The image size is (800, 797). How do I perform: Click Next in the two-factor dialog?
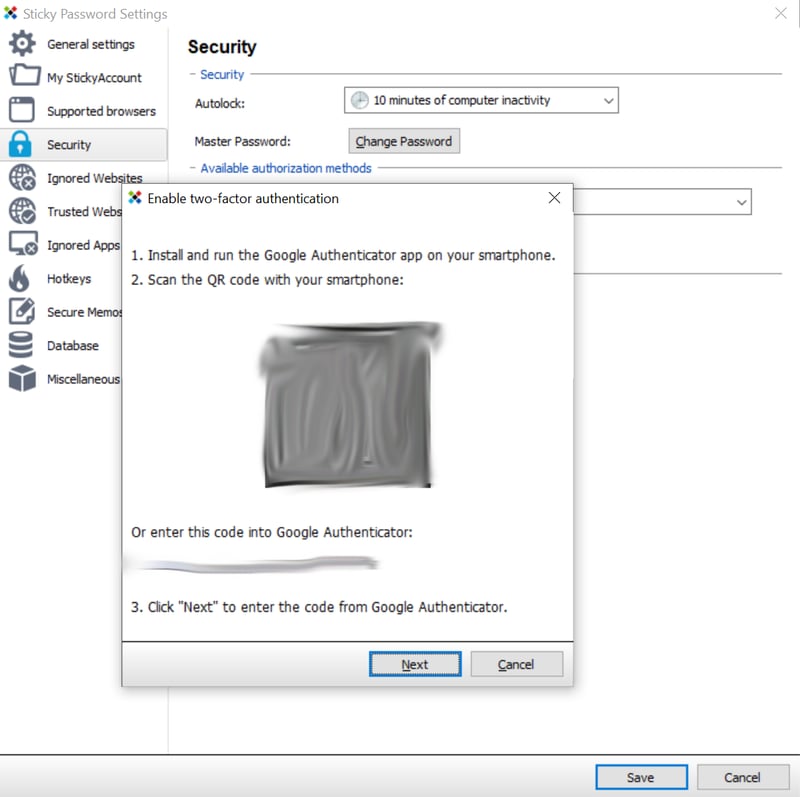[415, 664]
